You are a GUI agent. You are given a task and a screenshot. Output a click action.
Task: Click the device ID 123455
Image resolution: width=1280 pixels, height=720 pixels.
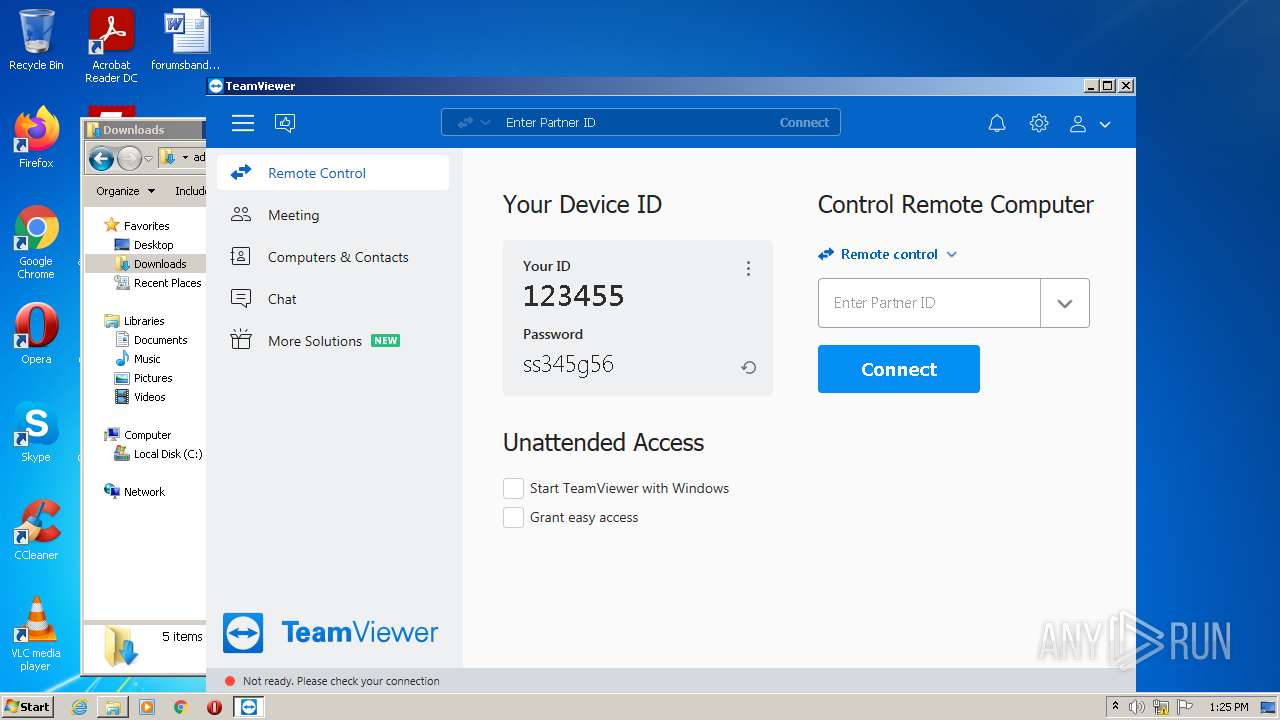pos(574,296)
